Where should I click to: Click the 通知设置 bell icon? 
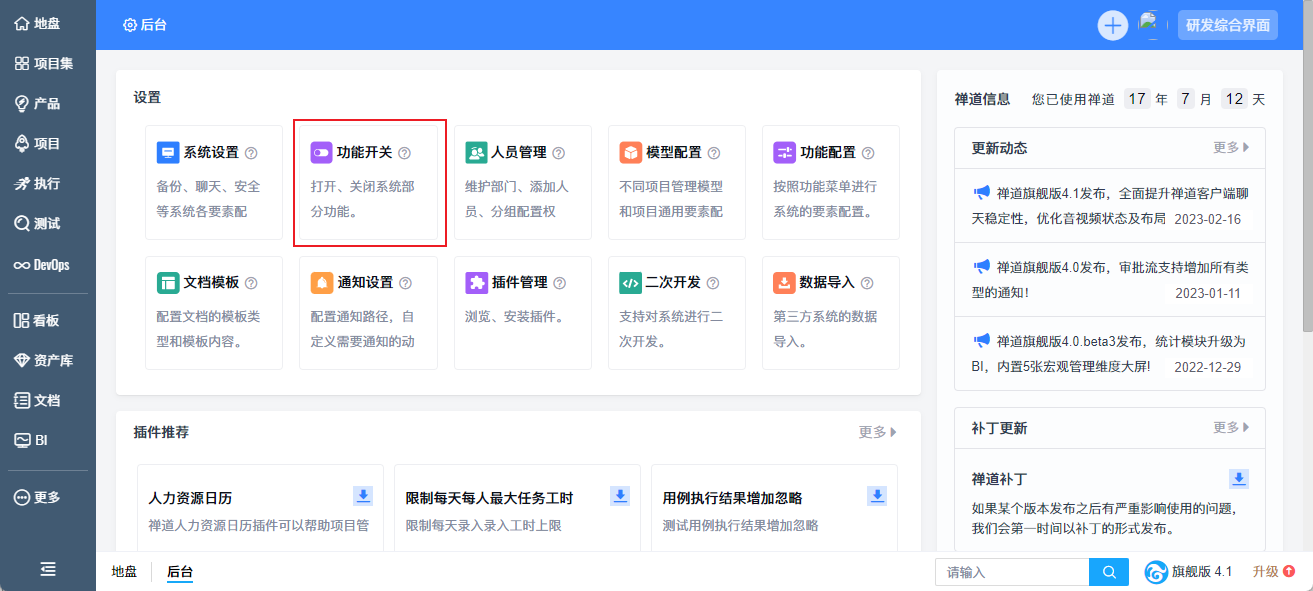click(x=321, y=283)
